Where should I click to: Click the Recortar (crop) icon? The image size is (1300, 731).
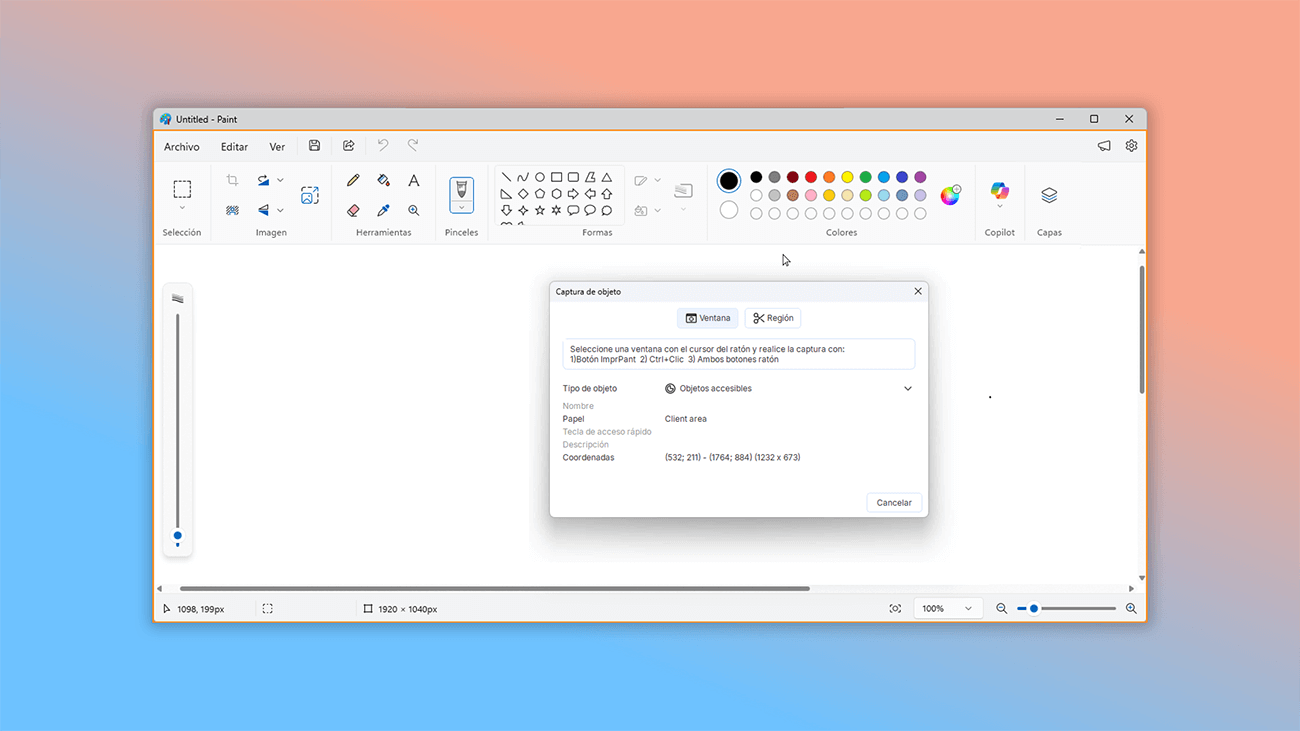pyautogui.click(x=232, y=179)
